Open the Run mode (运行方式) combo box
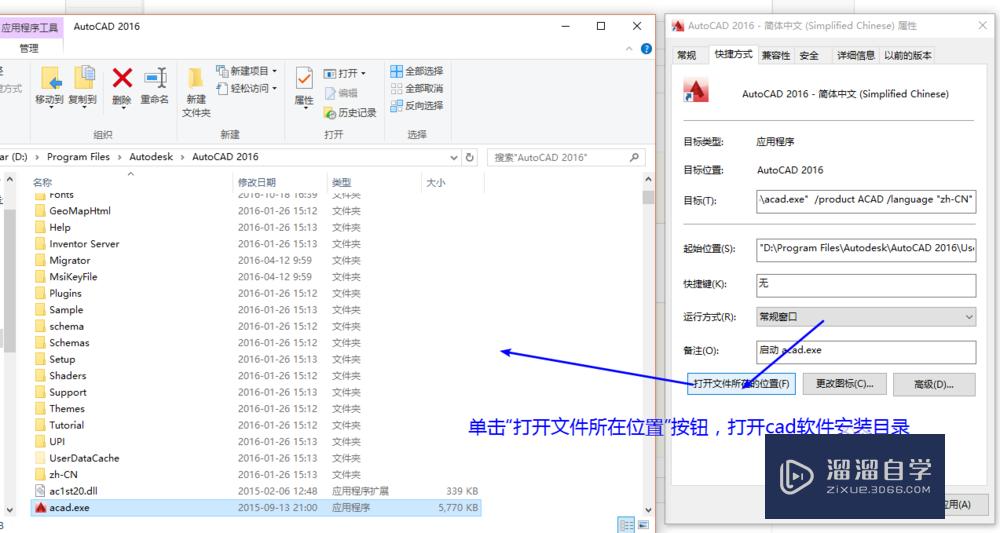 (x=866, y=316)
